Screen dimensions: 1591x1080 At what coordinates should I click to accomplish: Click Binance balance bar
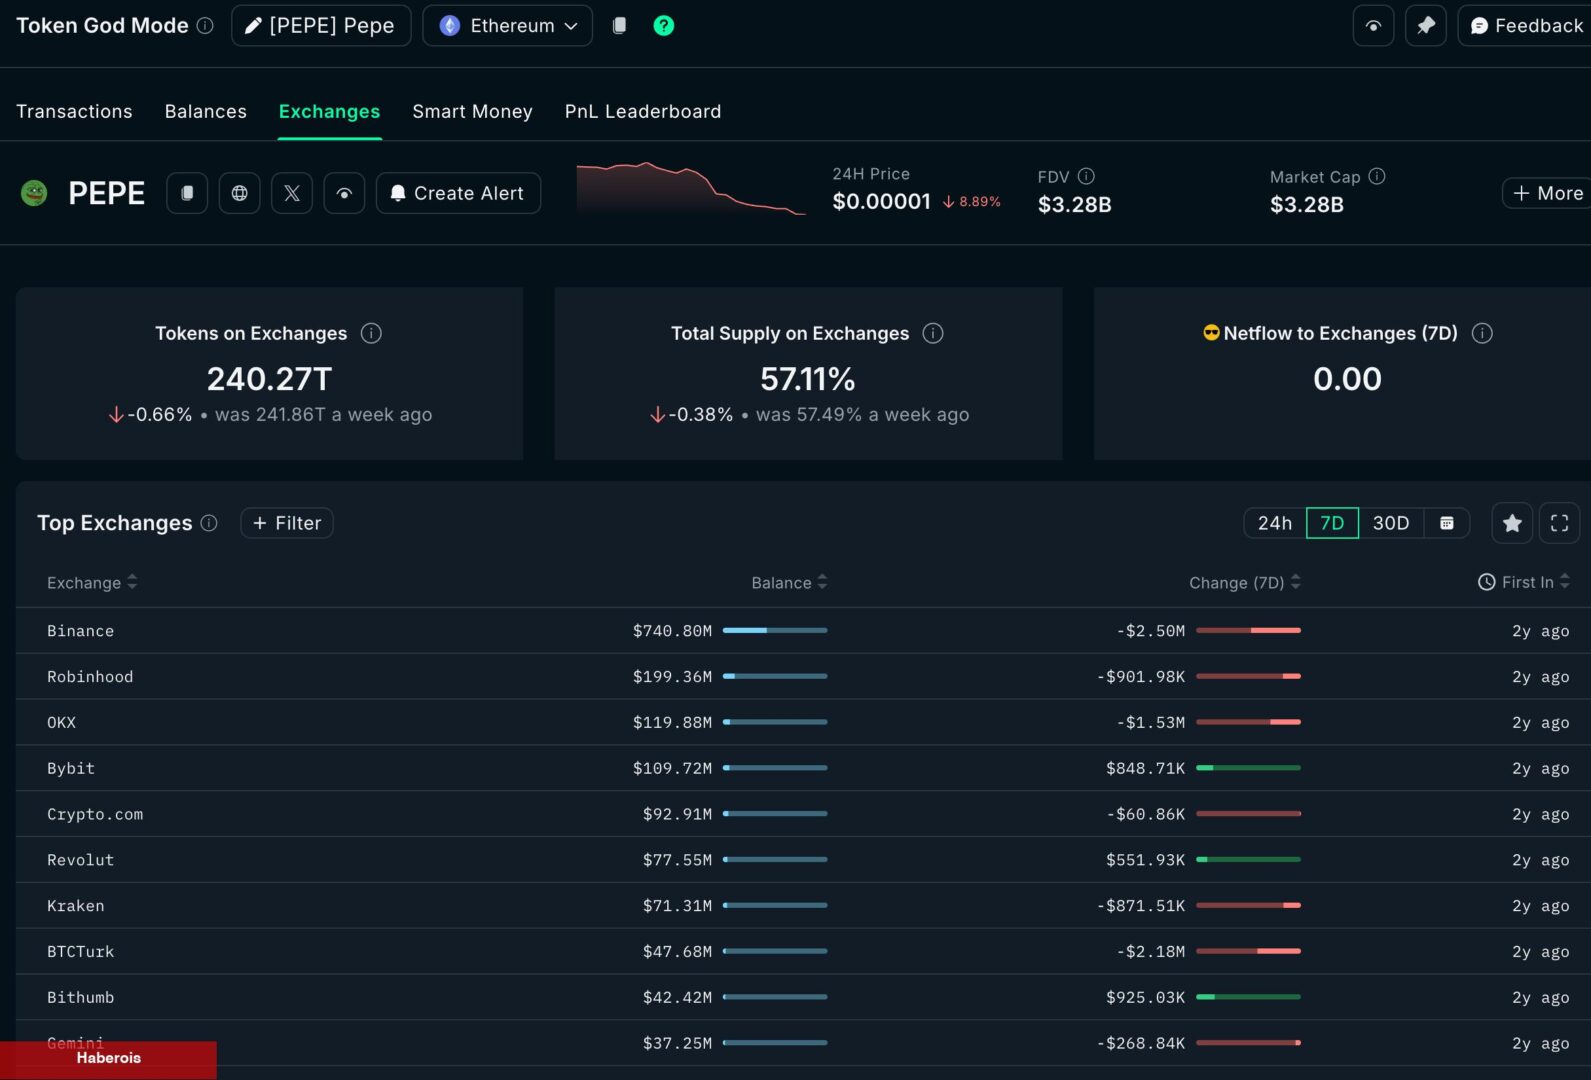coord(775,630)
